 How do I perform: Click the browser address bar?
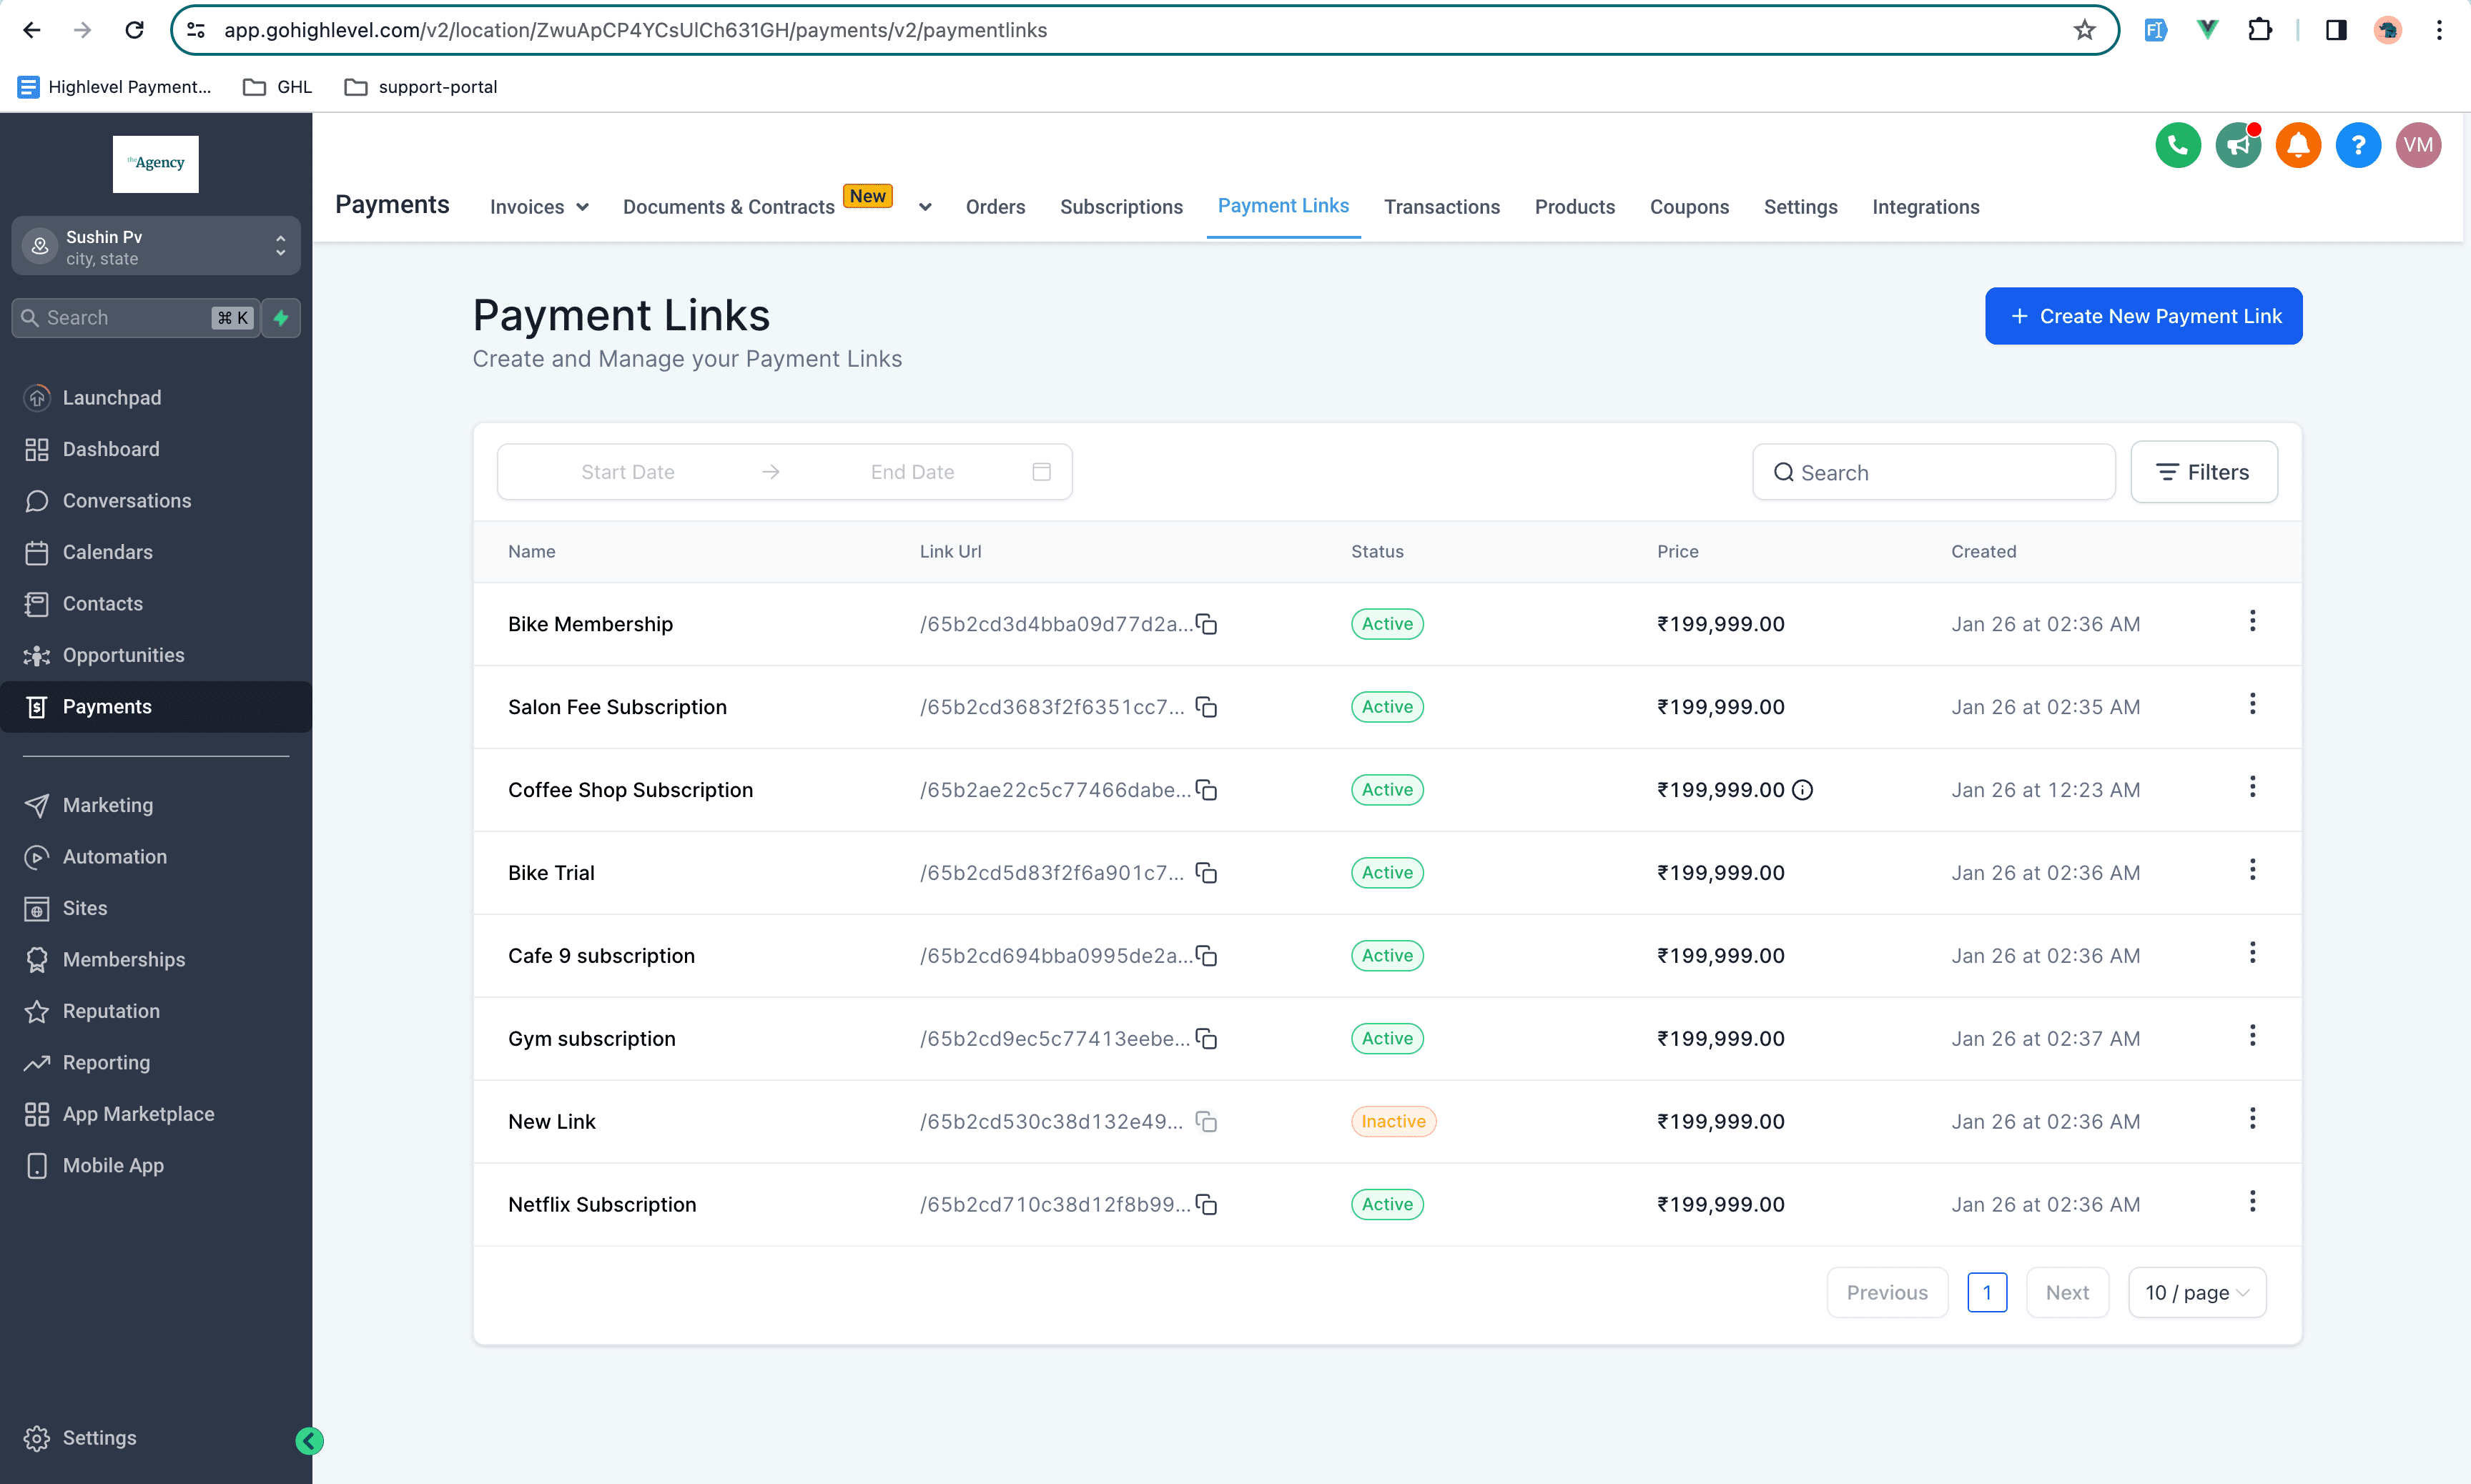(x=1144, y=30)
